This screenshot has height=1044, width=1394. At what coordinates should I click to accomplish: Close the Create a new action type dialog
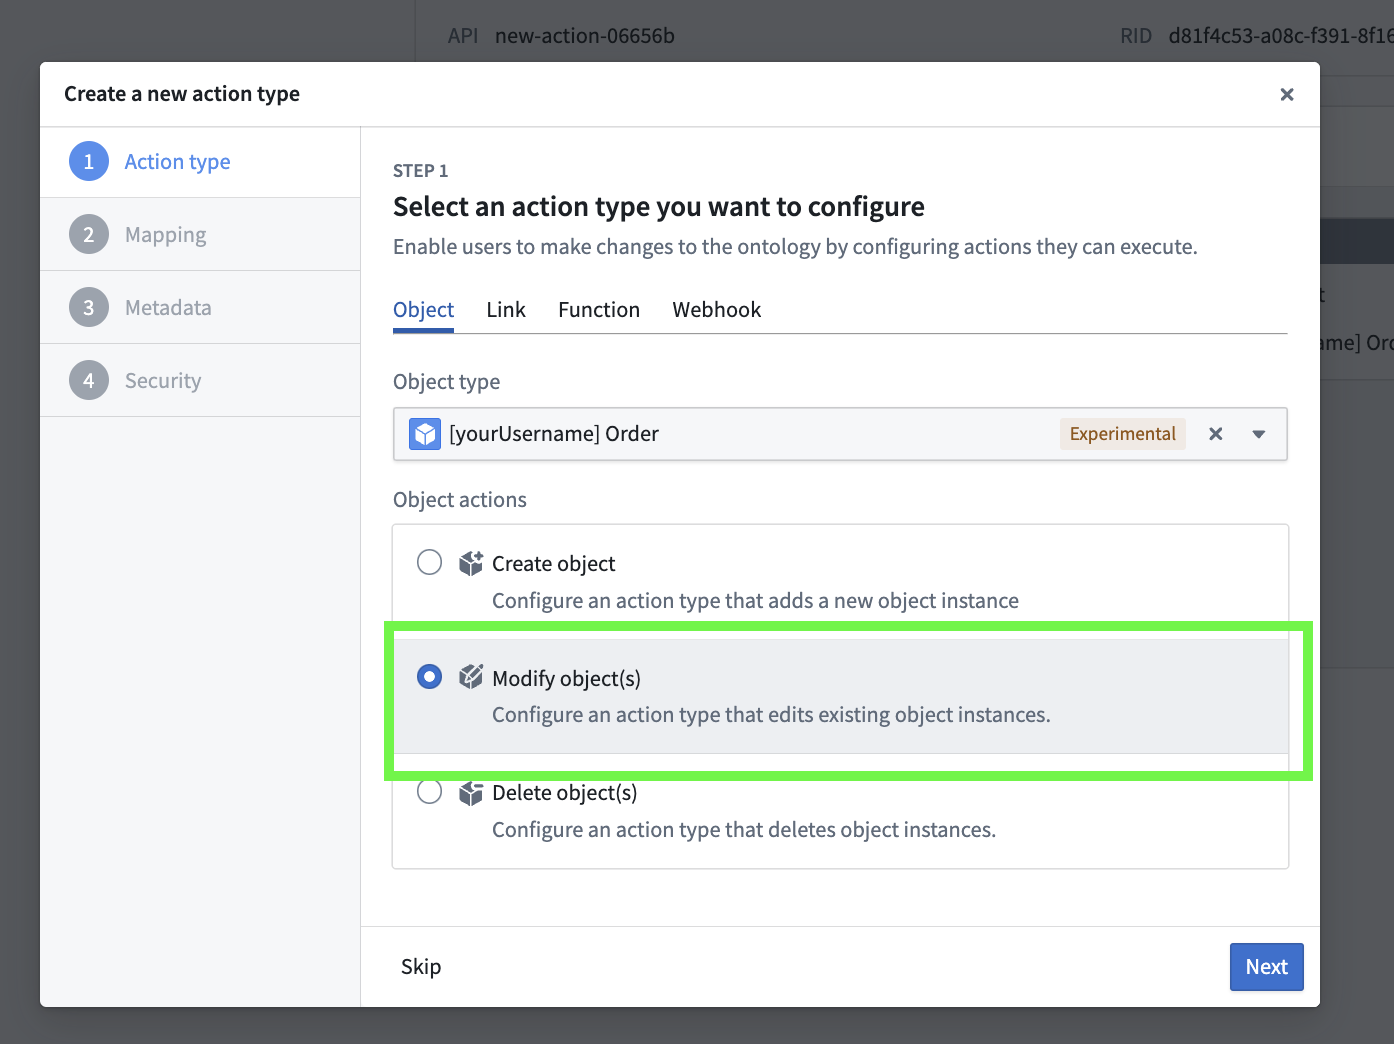[x=1286, y=94]
